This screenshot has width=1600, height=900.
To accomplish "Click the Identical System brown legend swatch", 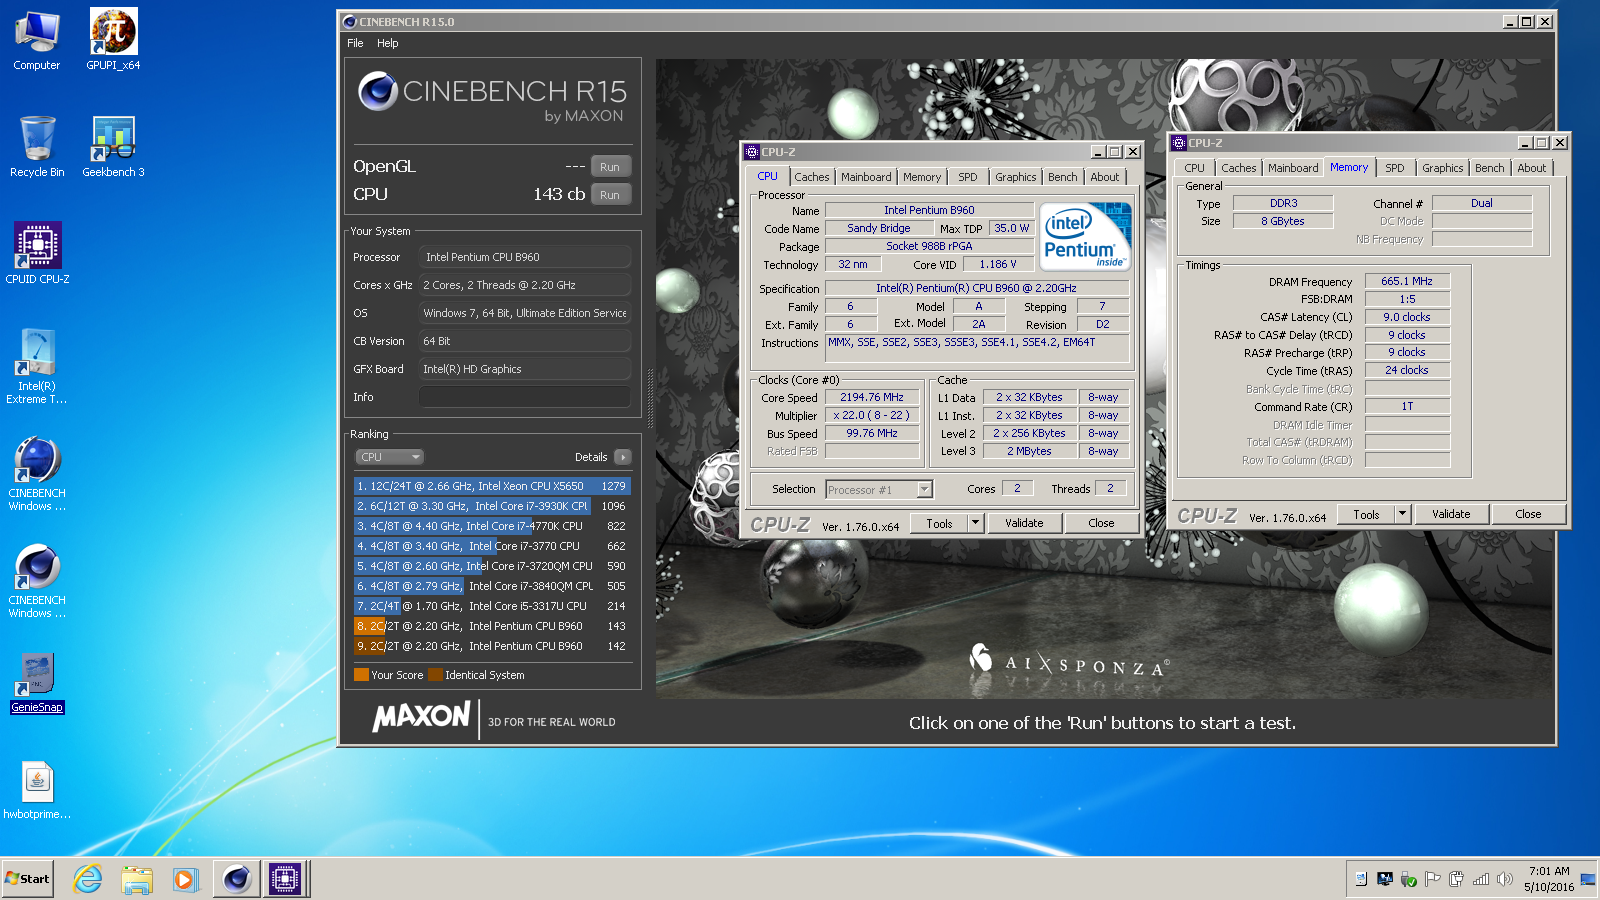I will coord(436,675).
